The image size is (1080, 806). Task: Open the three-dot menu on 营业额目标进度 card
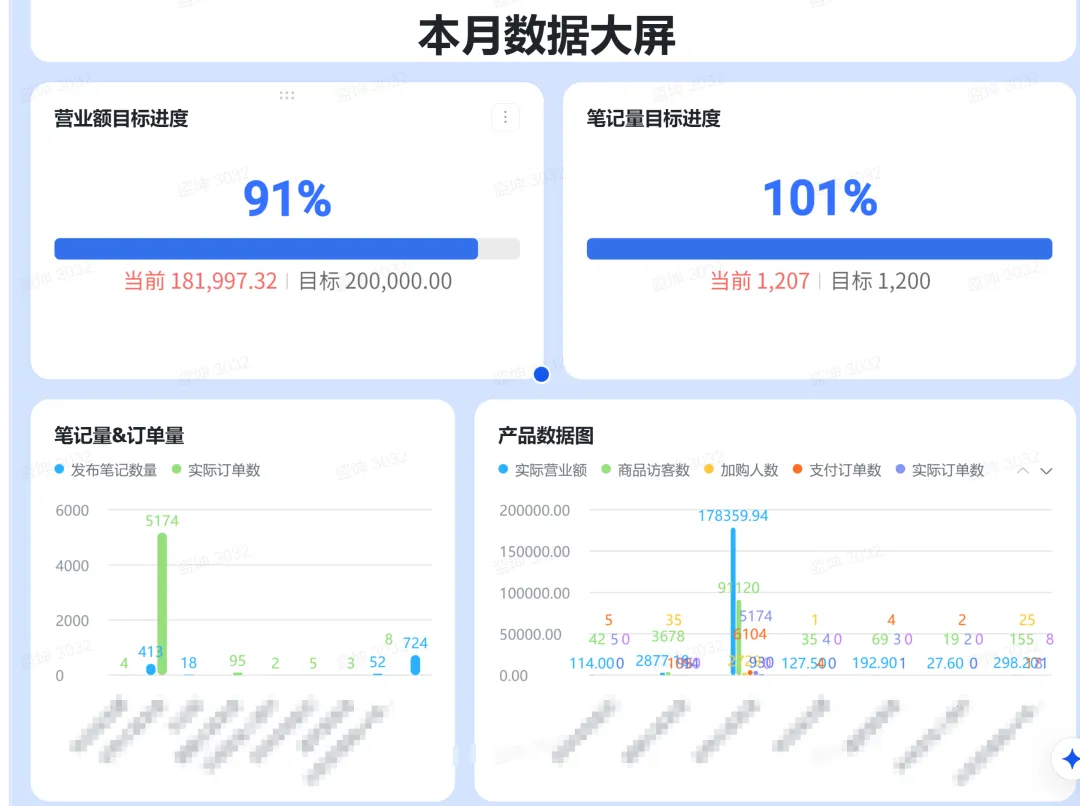pos(505,118)
